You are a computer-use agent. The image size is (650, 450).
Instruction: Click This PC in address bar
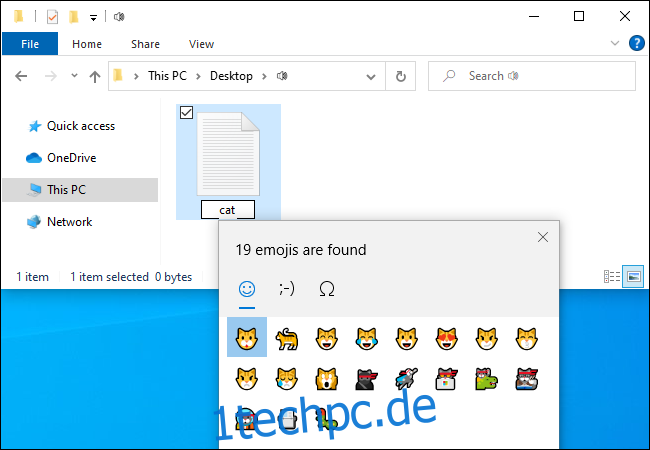[167, 76]
